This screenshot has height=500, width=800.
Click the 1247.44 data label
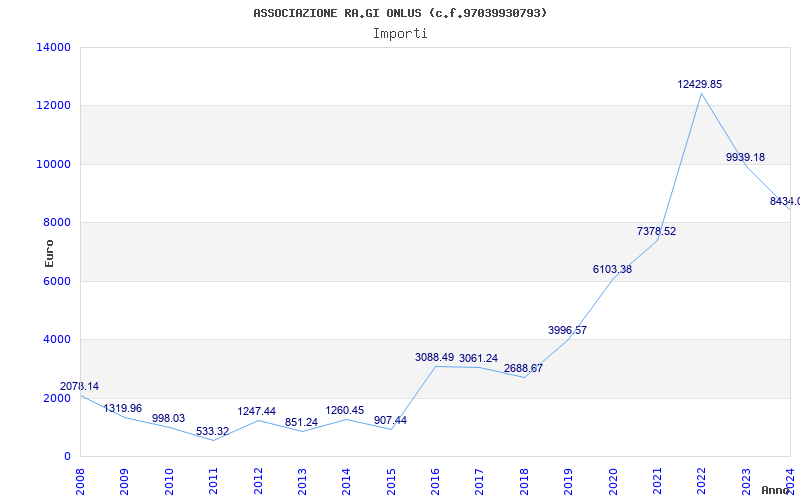257,411
